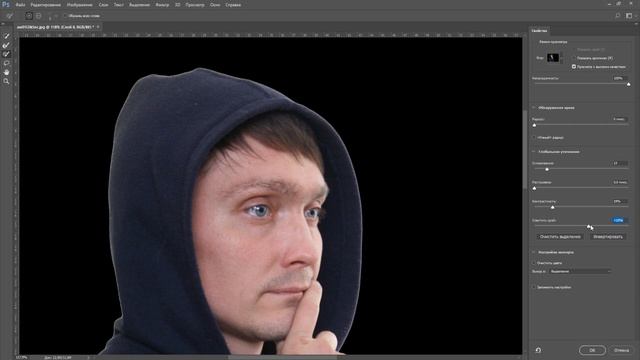Confirm with the OK button
The width and height of the screenshot is (640, 360).
click(x=592, y=350)
